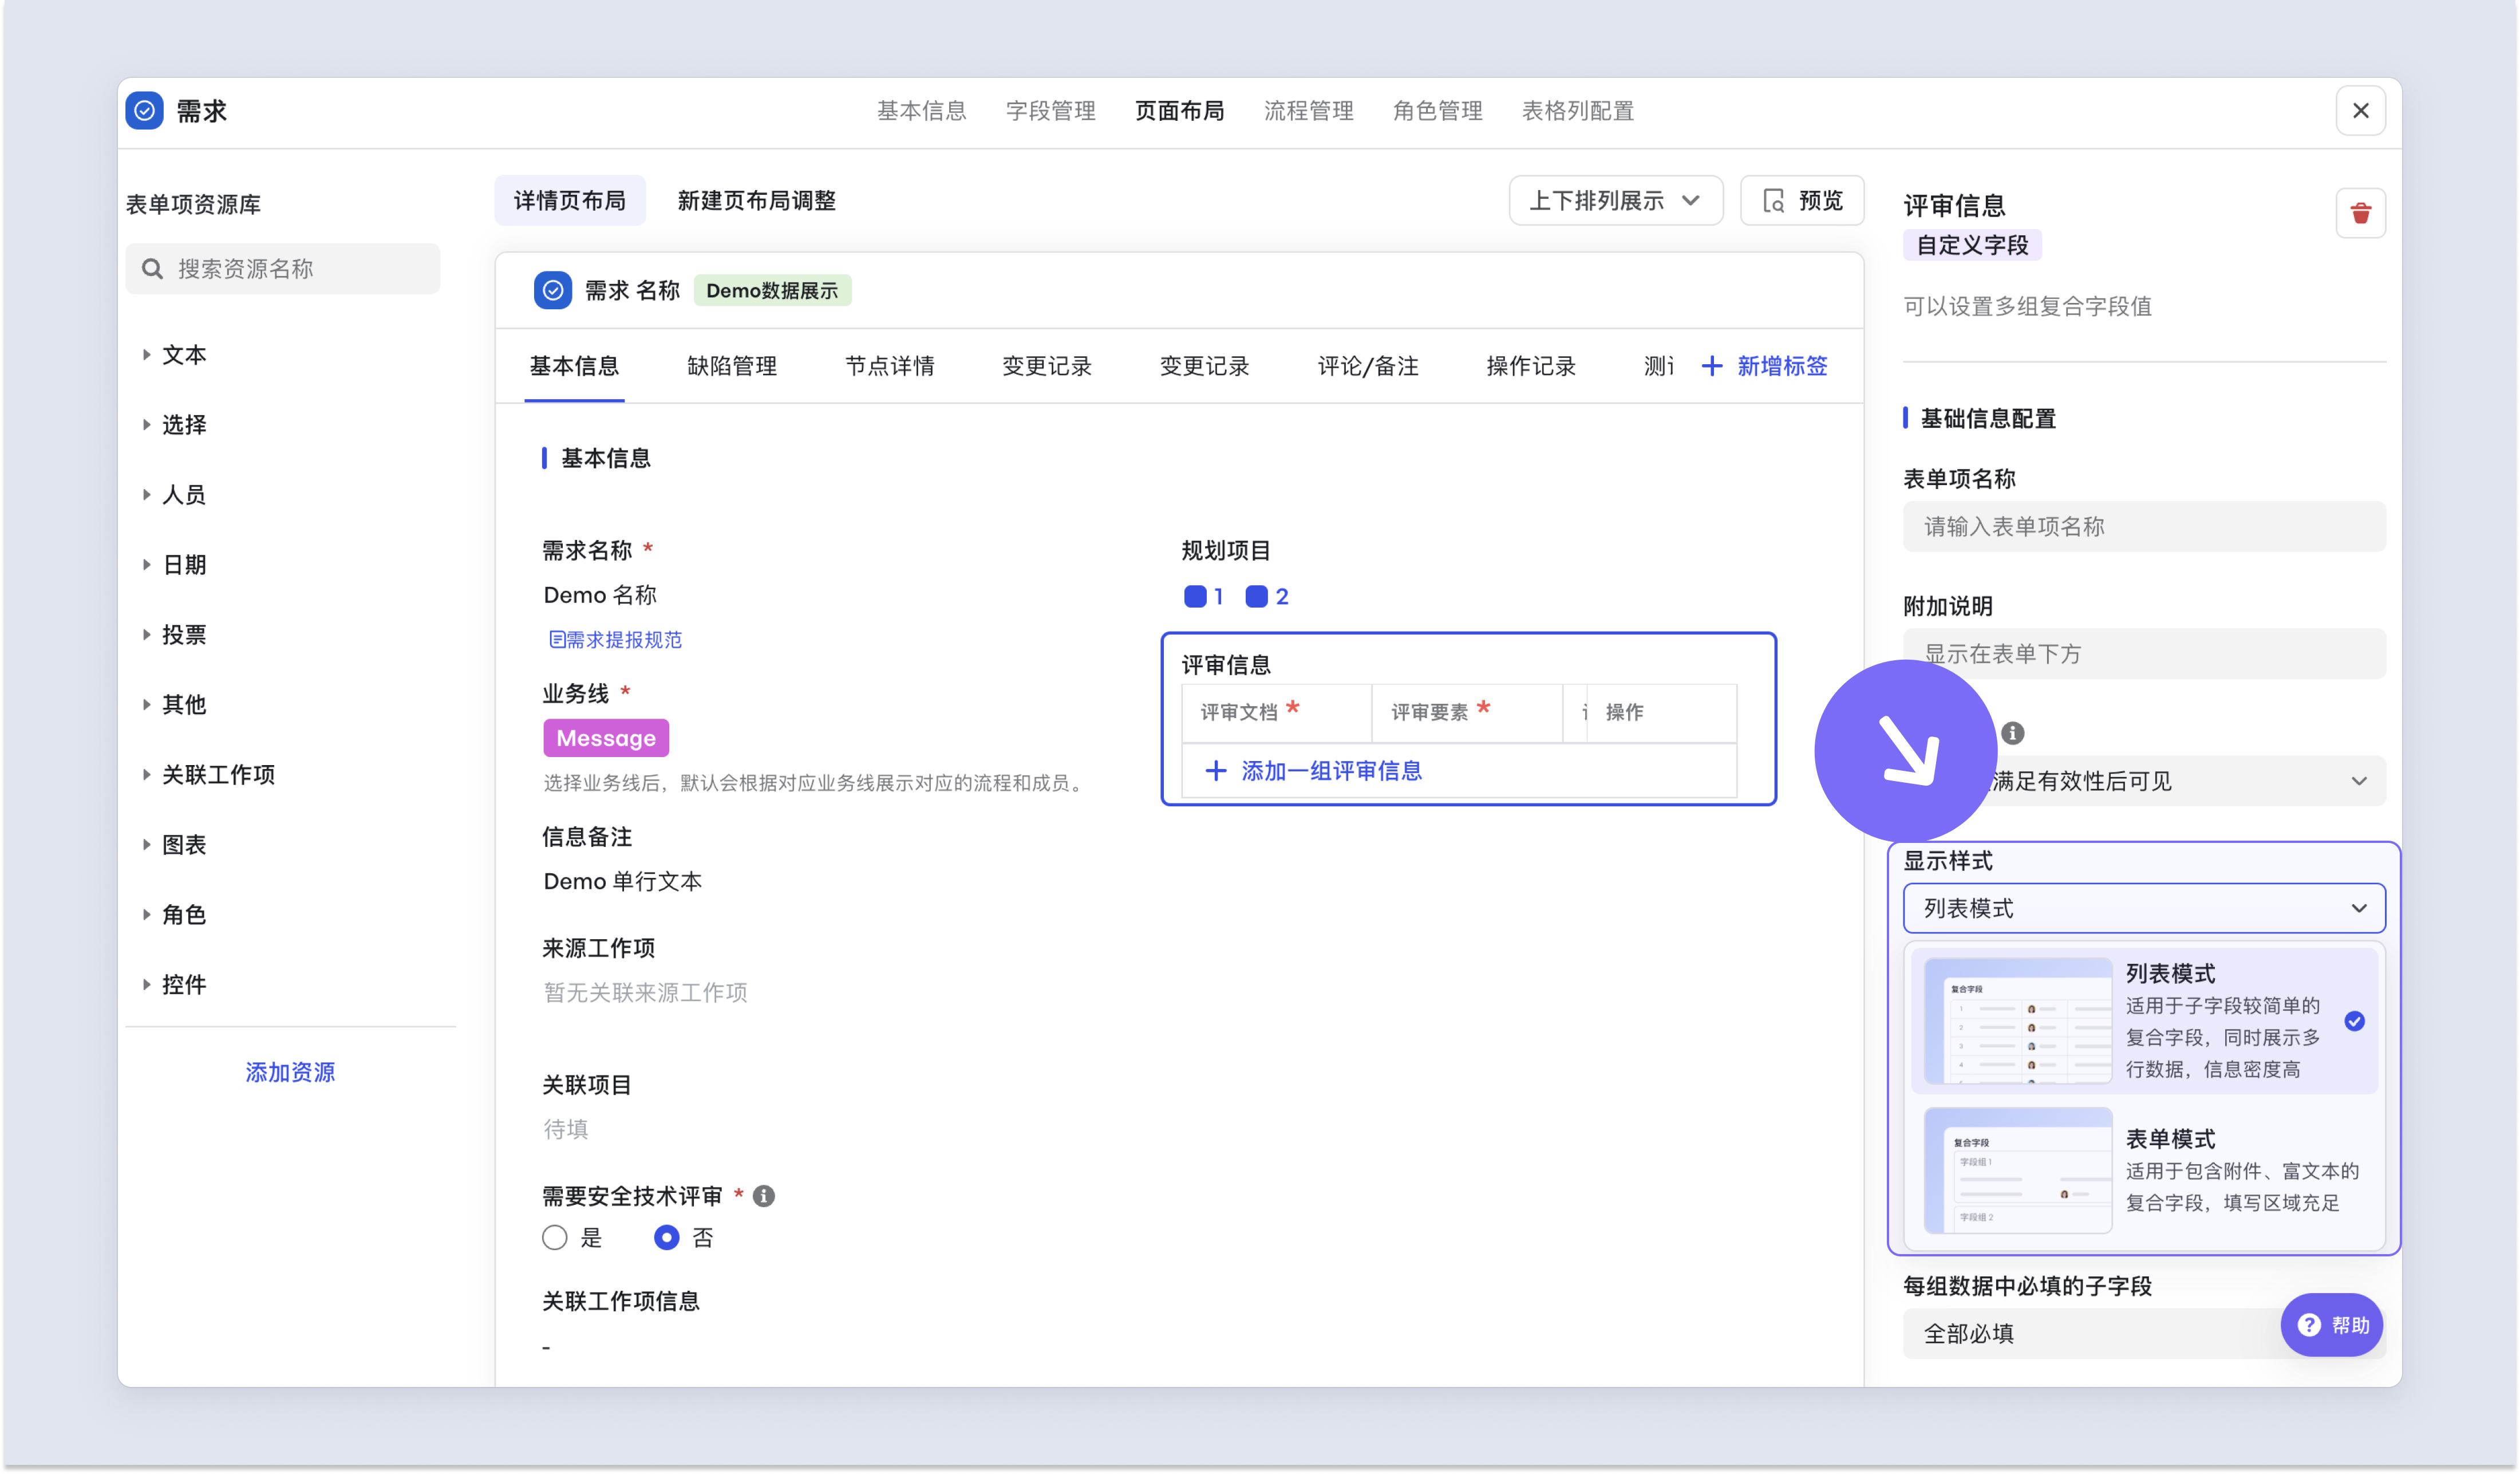Click the 评审文档 column header

[x=1277, y=712]
